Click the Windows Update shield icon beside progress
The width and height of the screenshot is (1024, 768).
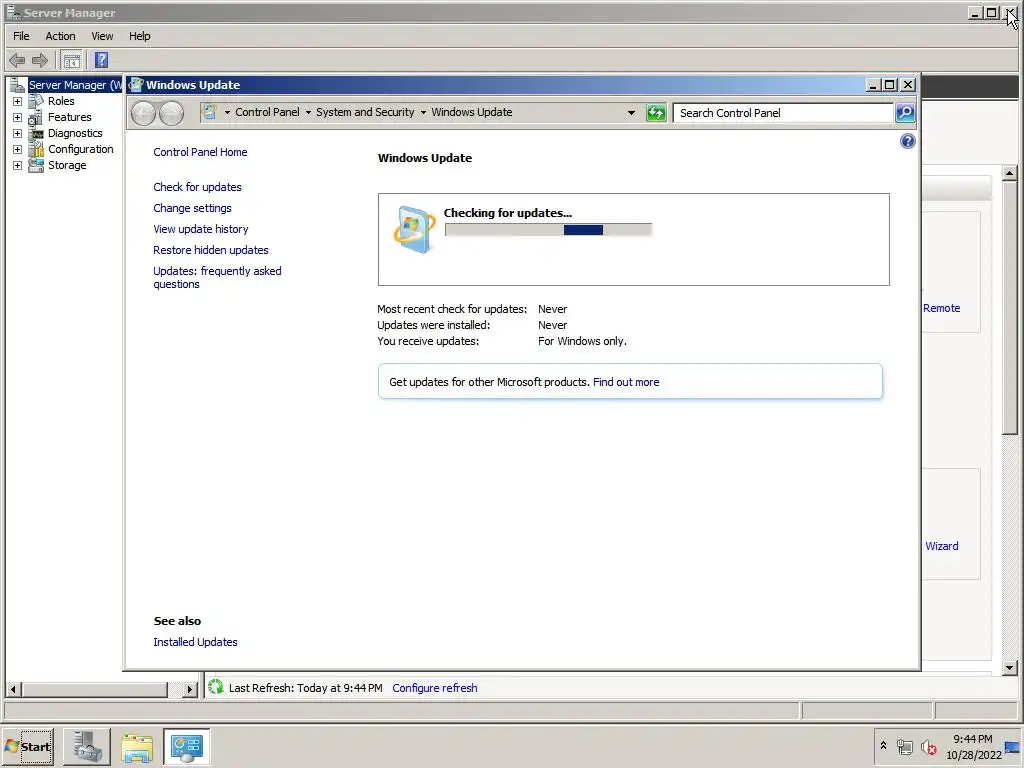pos(414,229)
